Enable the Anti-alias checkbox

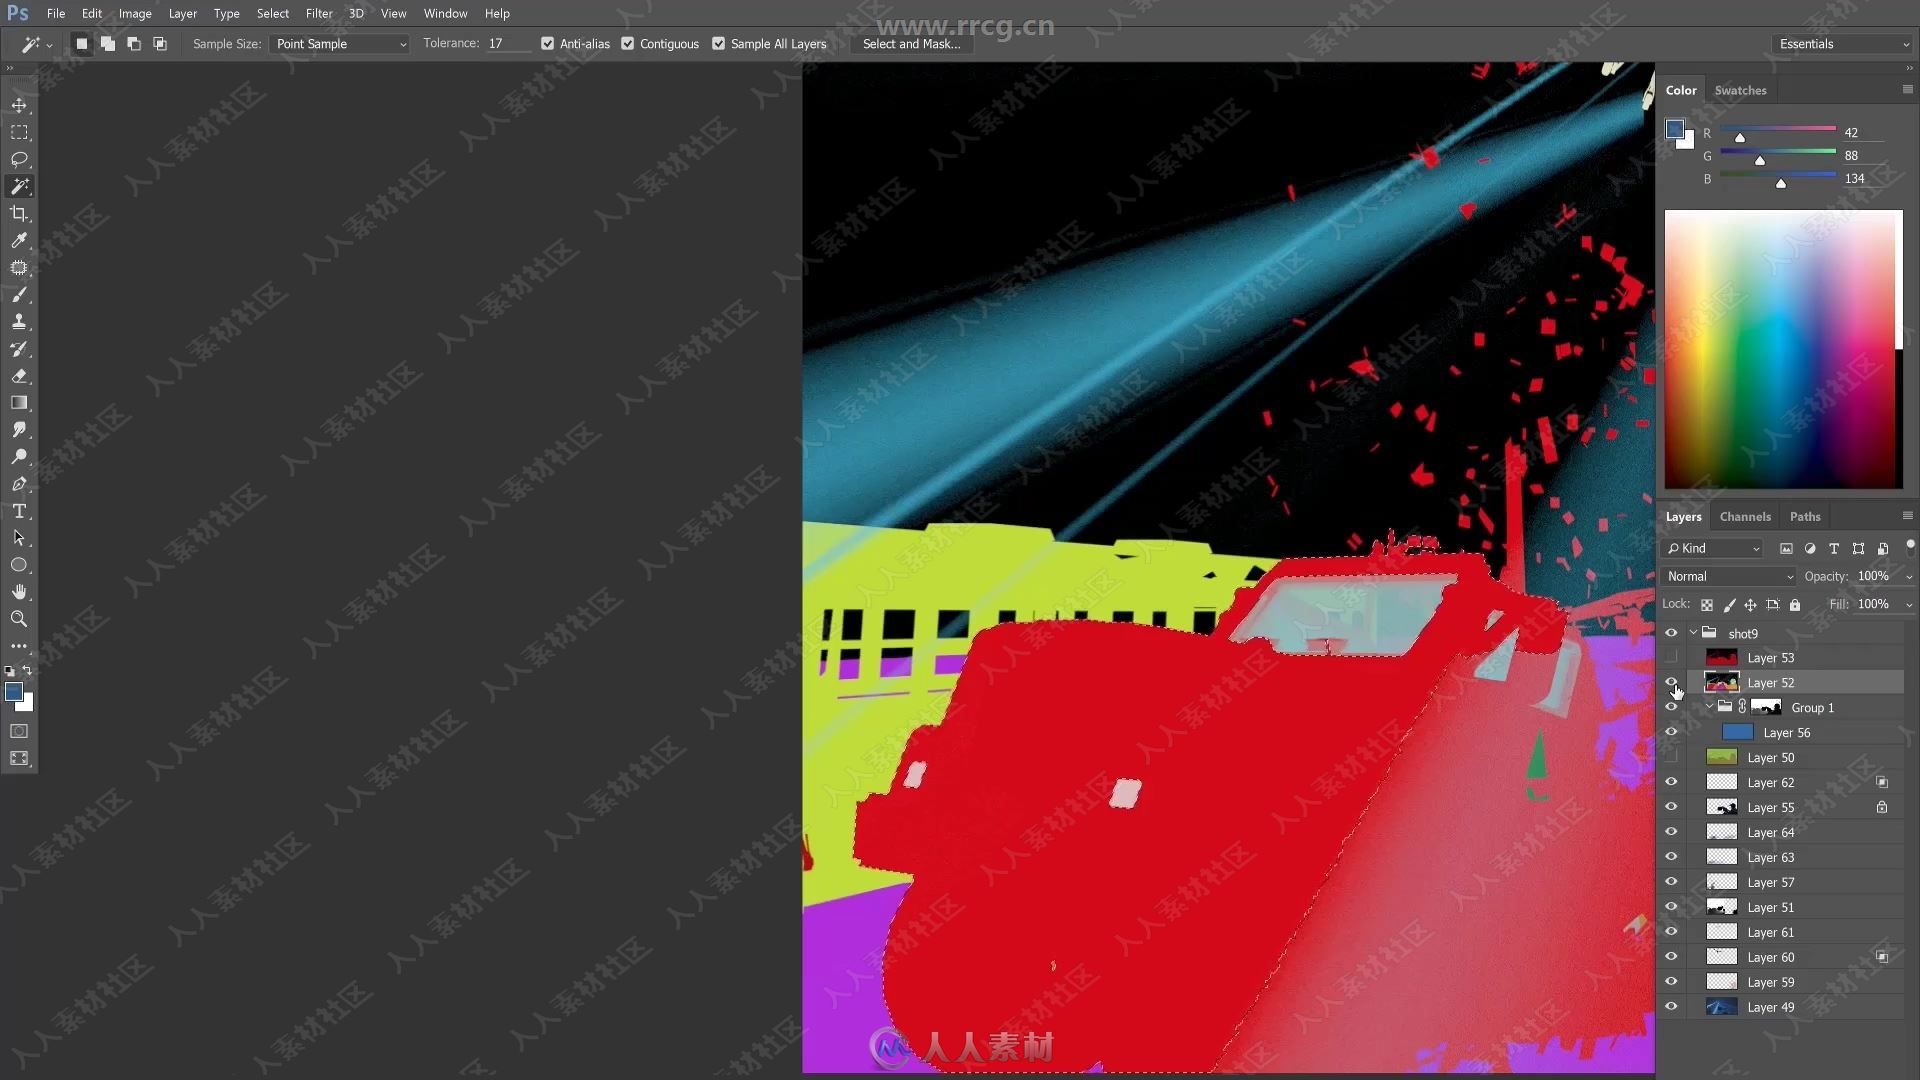(549, 44)
